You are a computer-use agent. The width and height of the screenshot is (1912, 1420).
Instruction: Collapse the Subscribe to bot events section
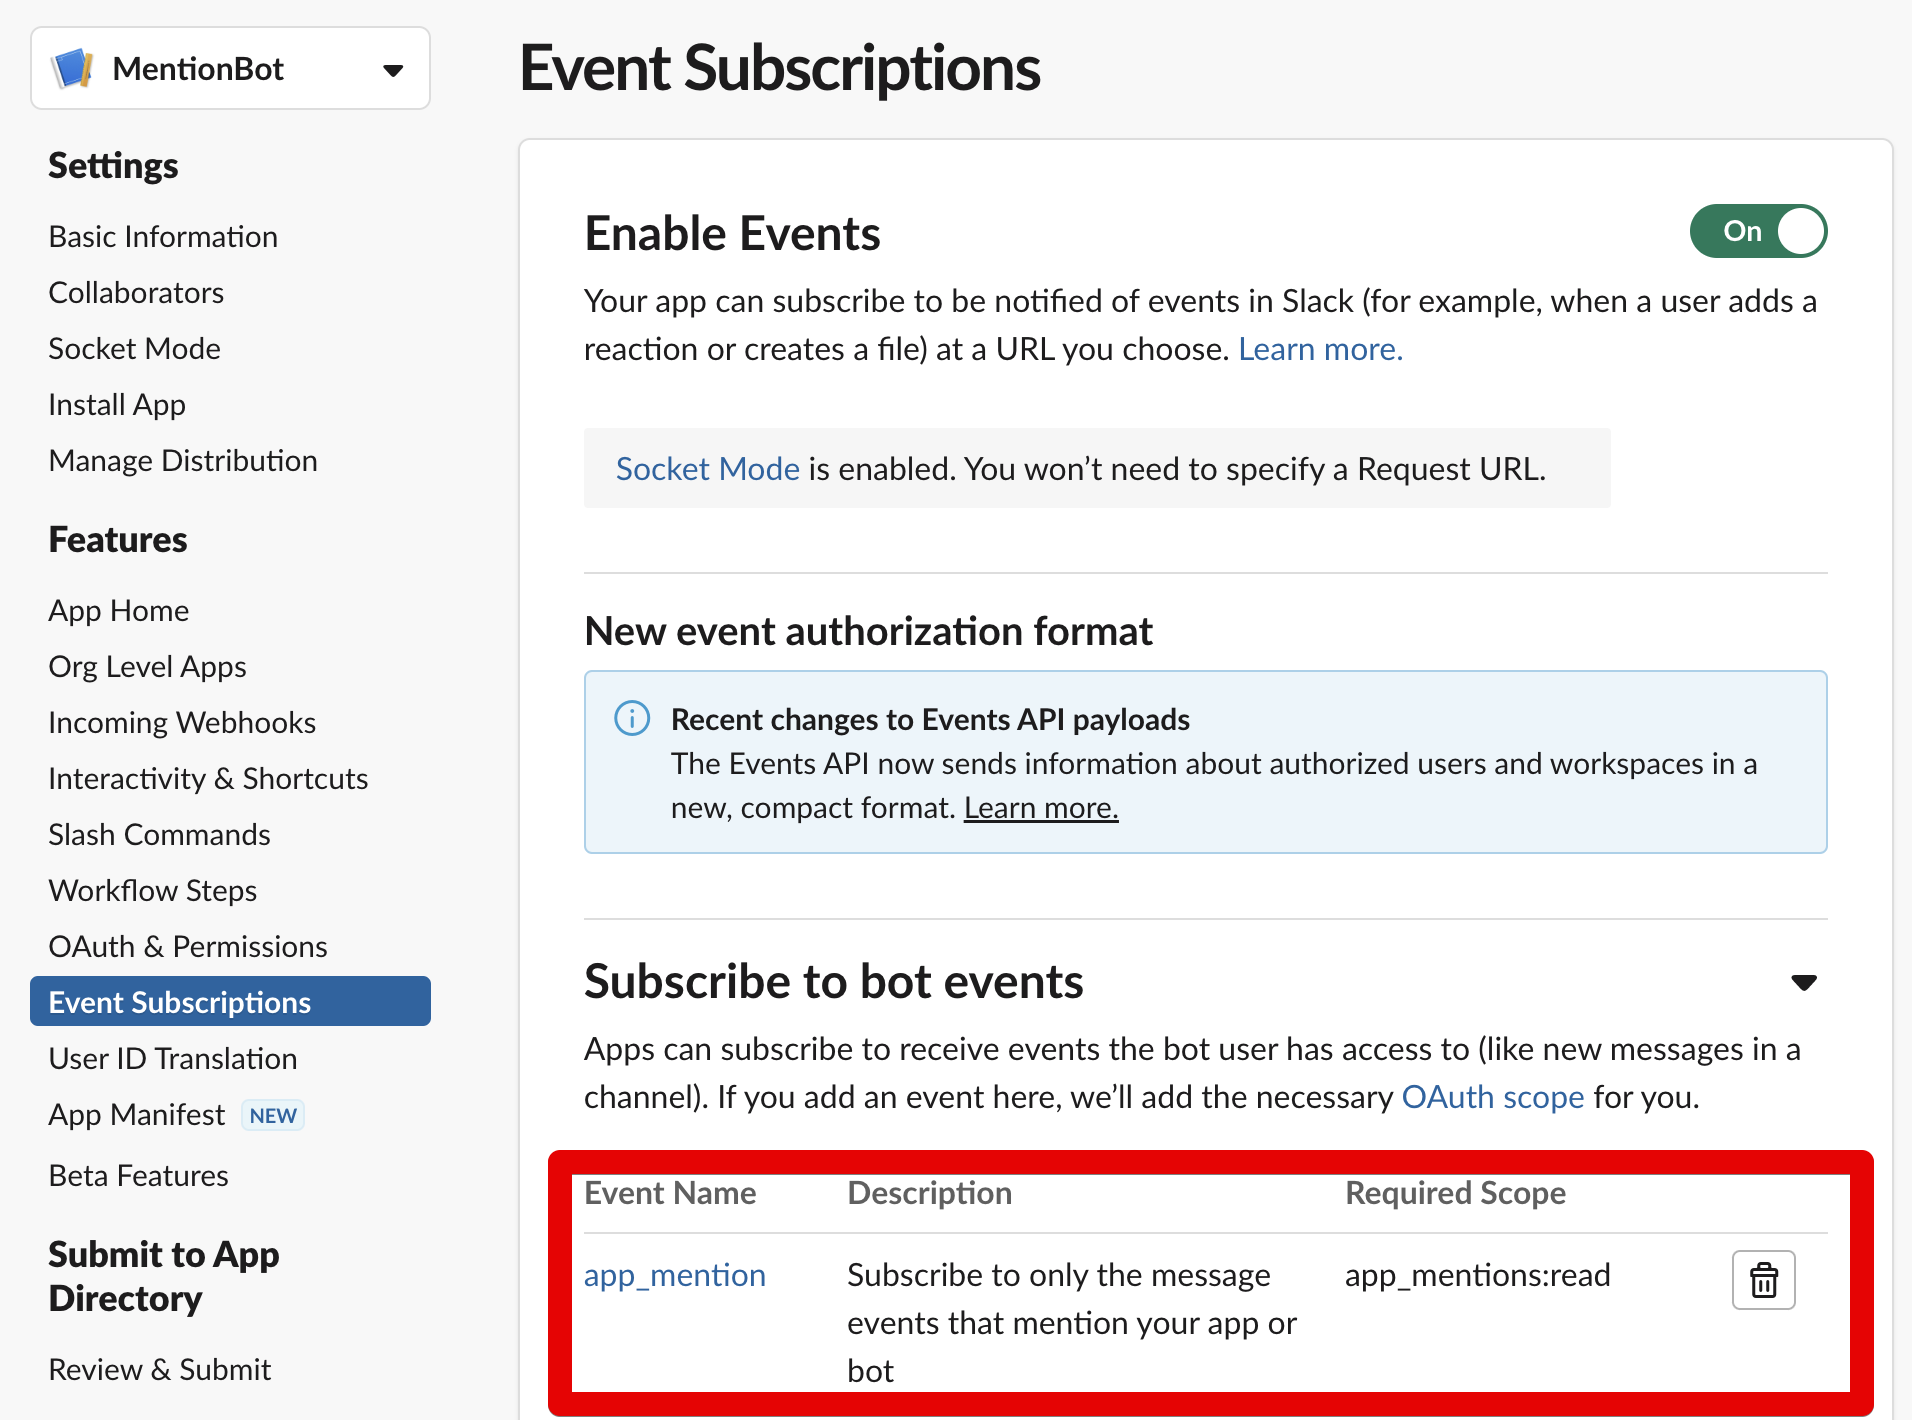point(1804,982)
